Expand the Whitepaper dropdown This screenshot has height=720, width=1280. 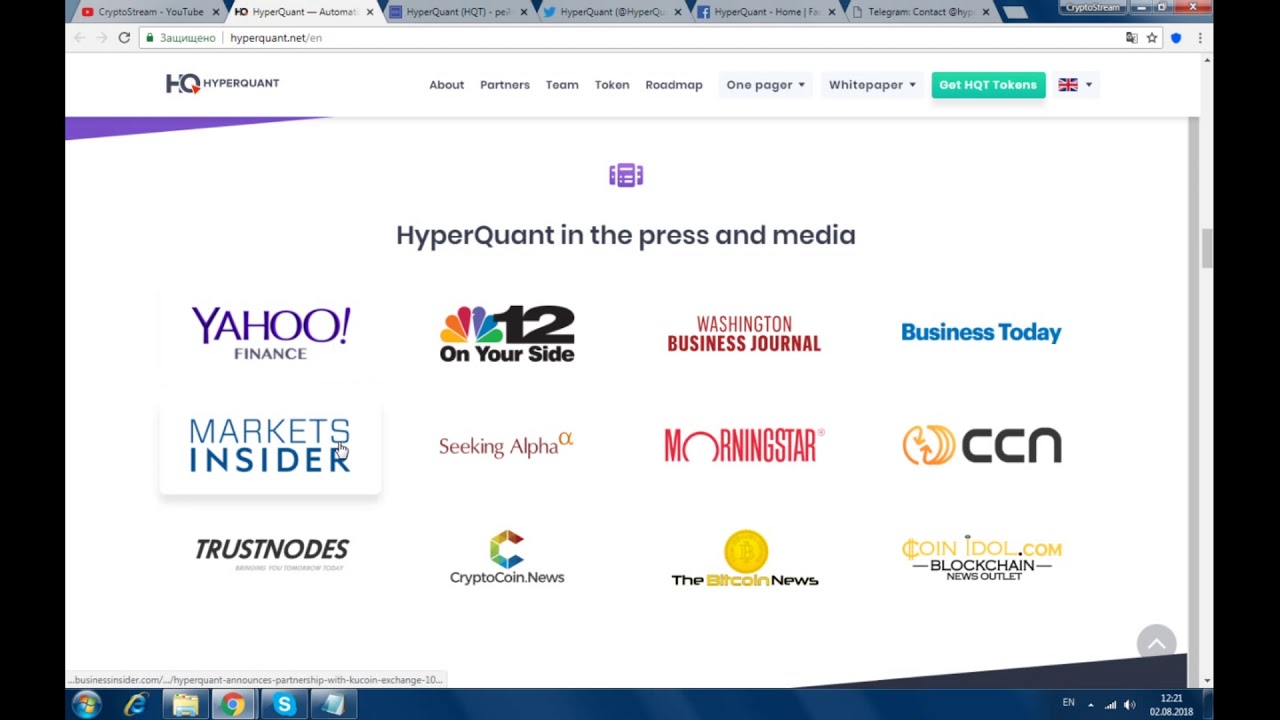(872, 85)
